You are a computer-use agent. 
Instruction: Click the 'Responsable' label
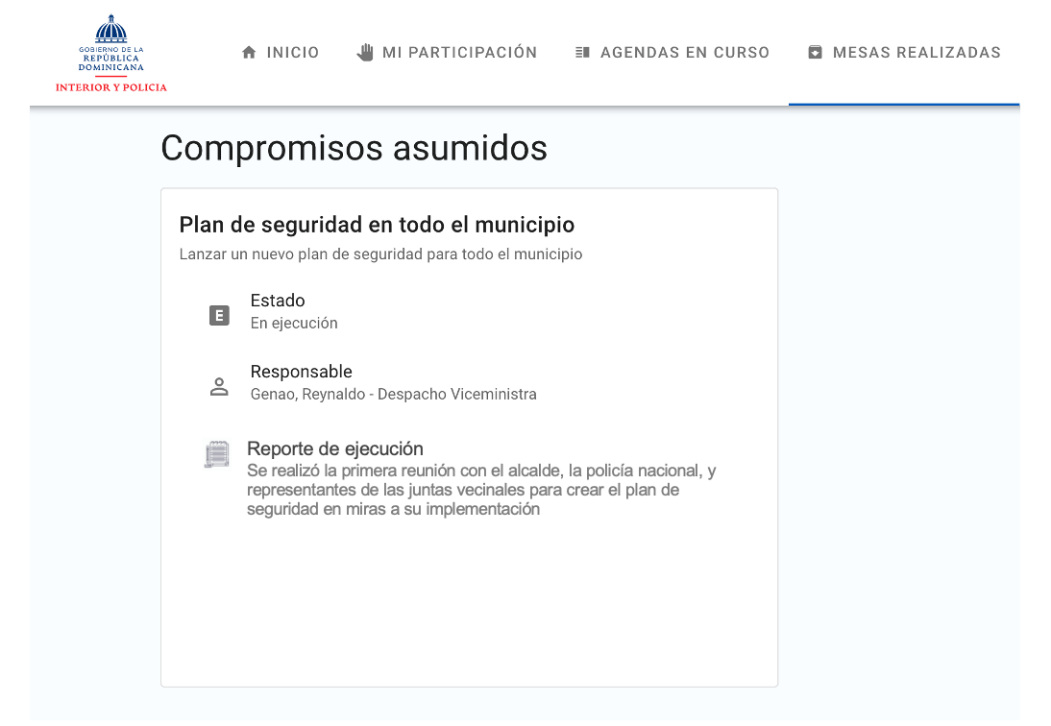click(301, 371)
